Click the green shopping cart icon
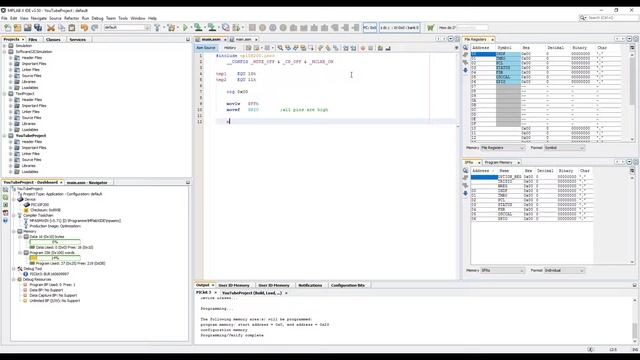The height and width of the screenshot is (360, 640). point(430,28)
